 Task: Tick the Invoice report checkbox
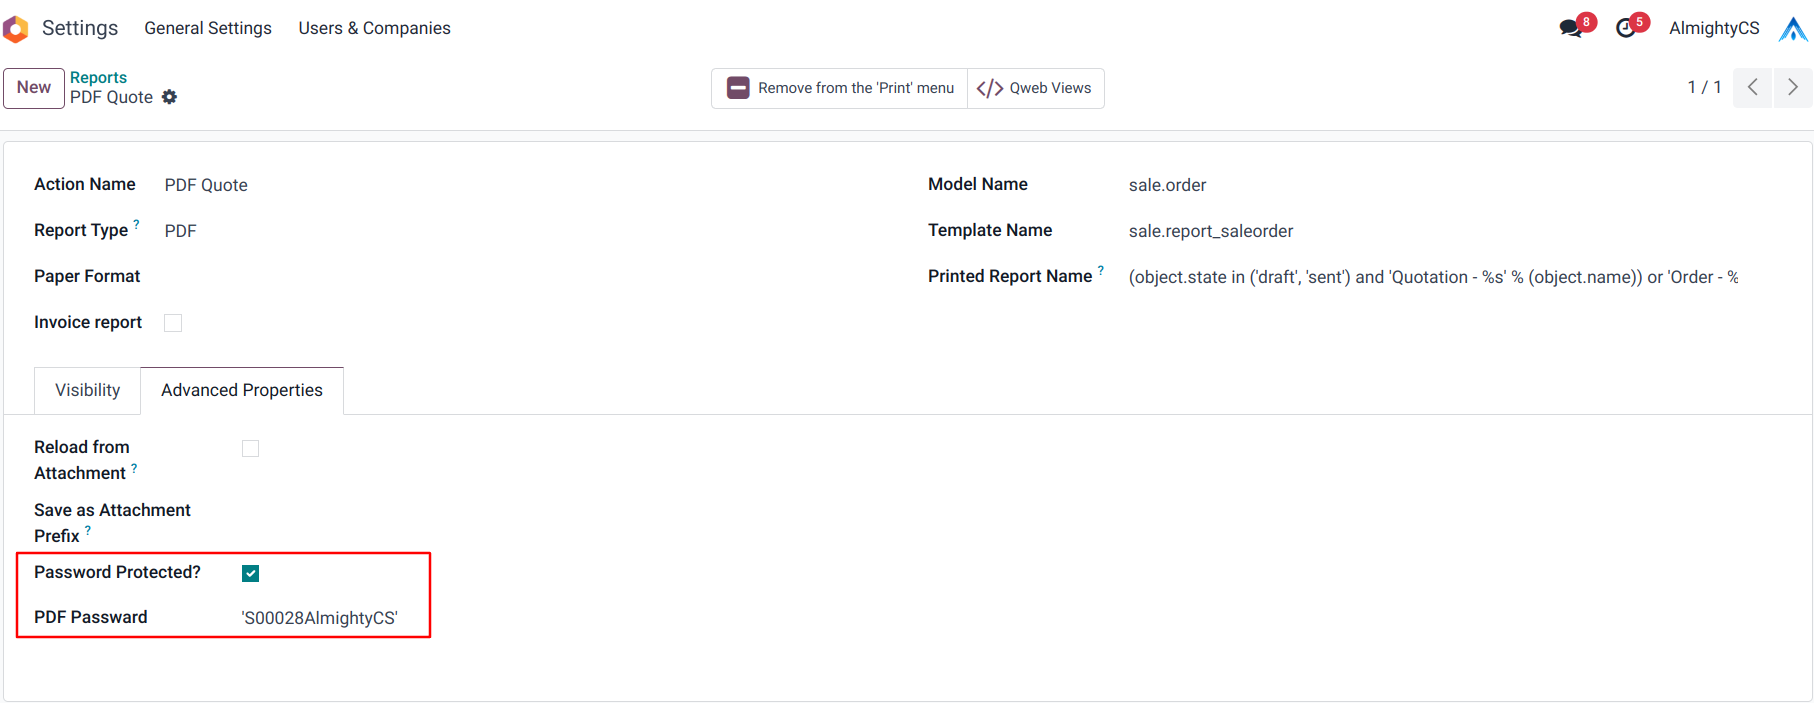[173, 323]
